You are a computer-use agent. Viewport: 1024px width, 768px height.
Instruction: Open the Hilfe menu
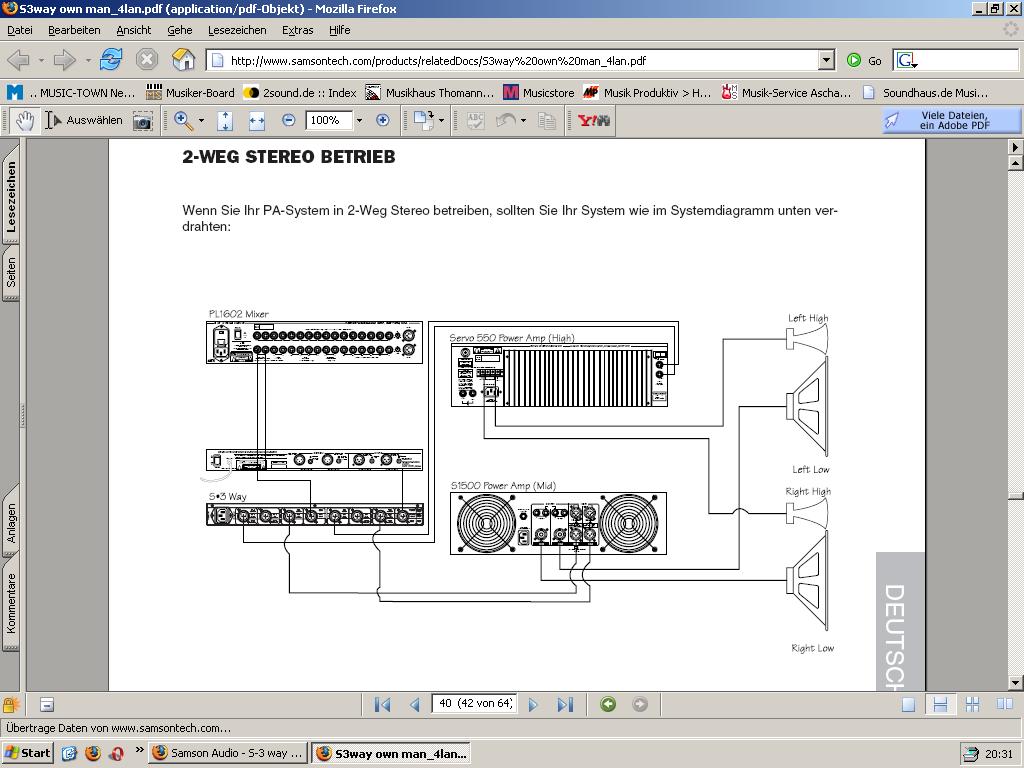340,30
